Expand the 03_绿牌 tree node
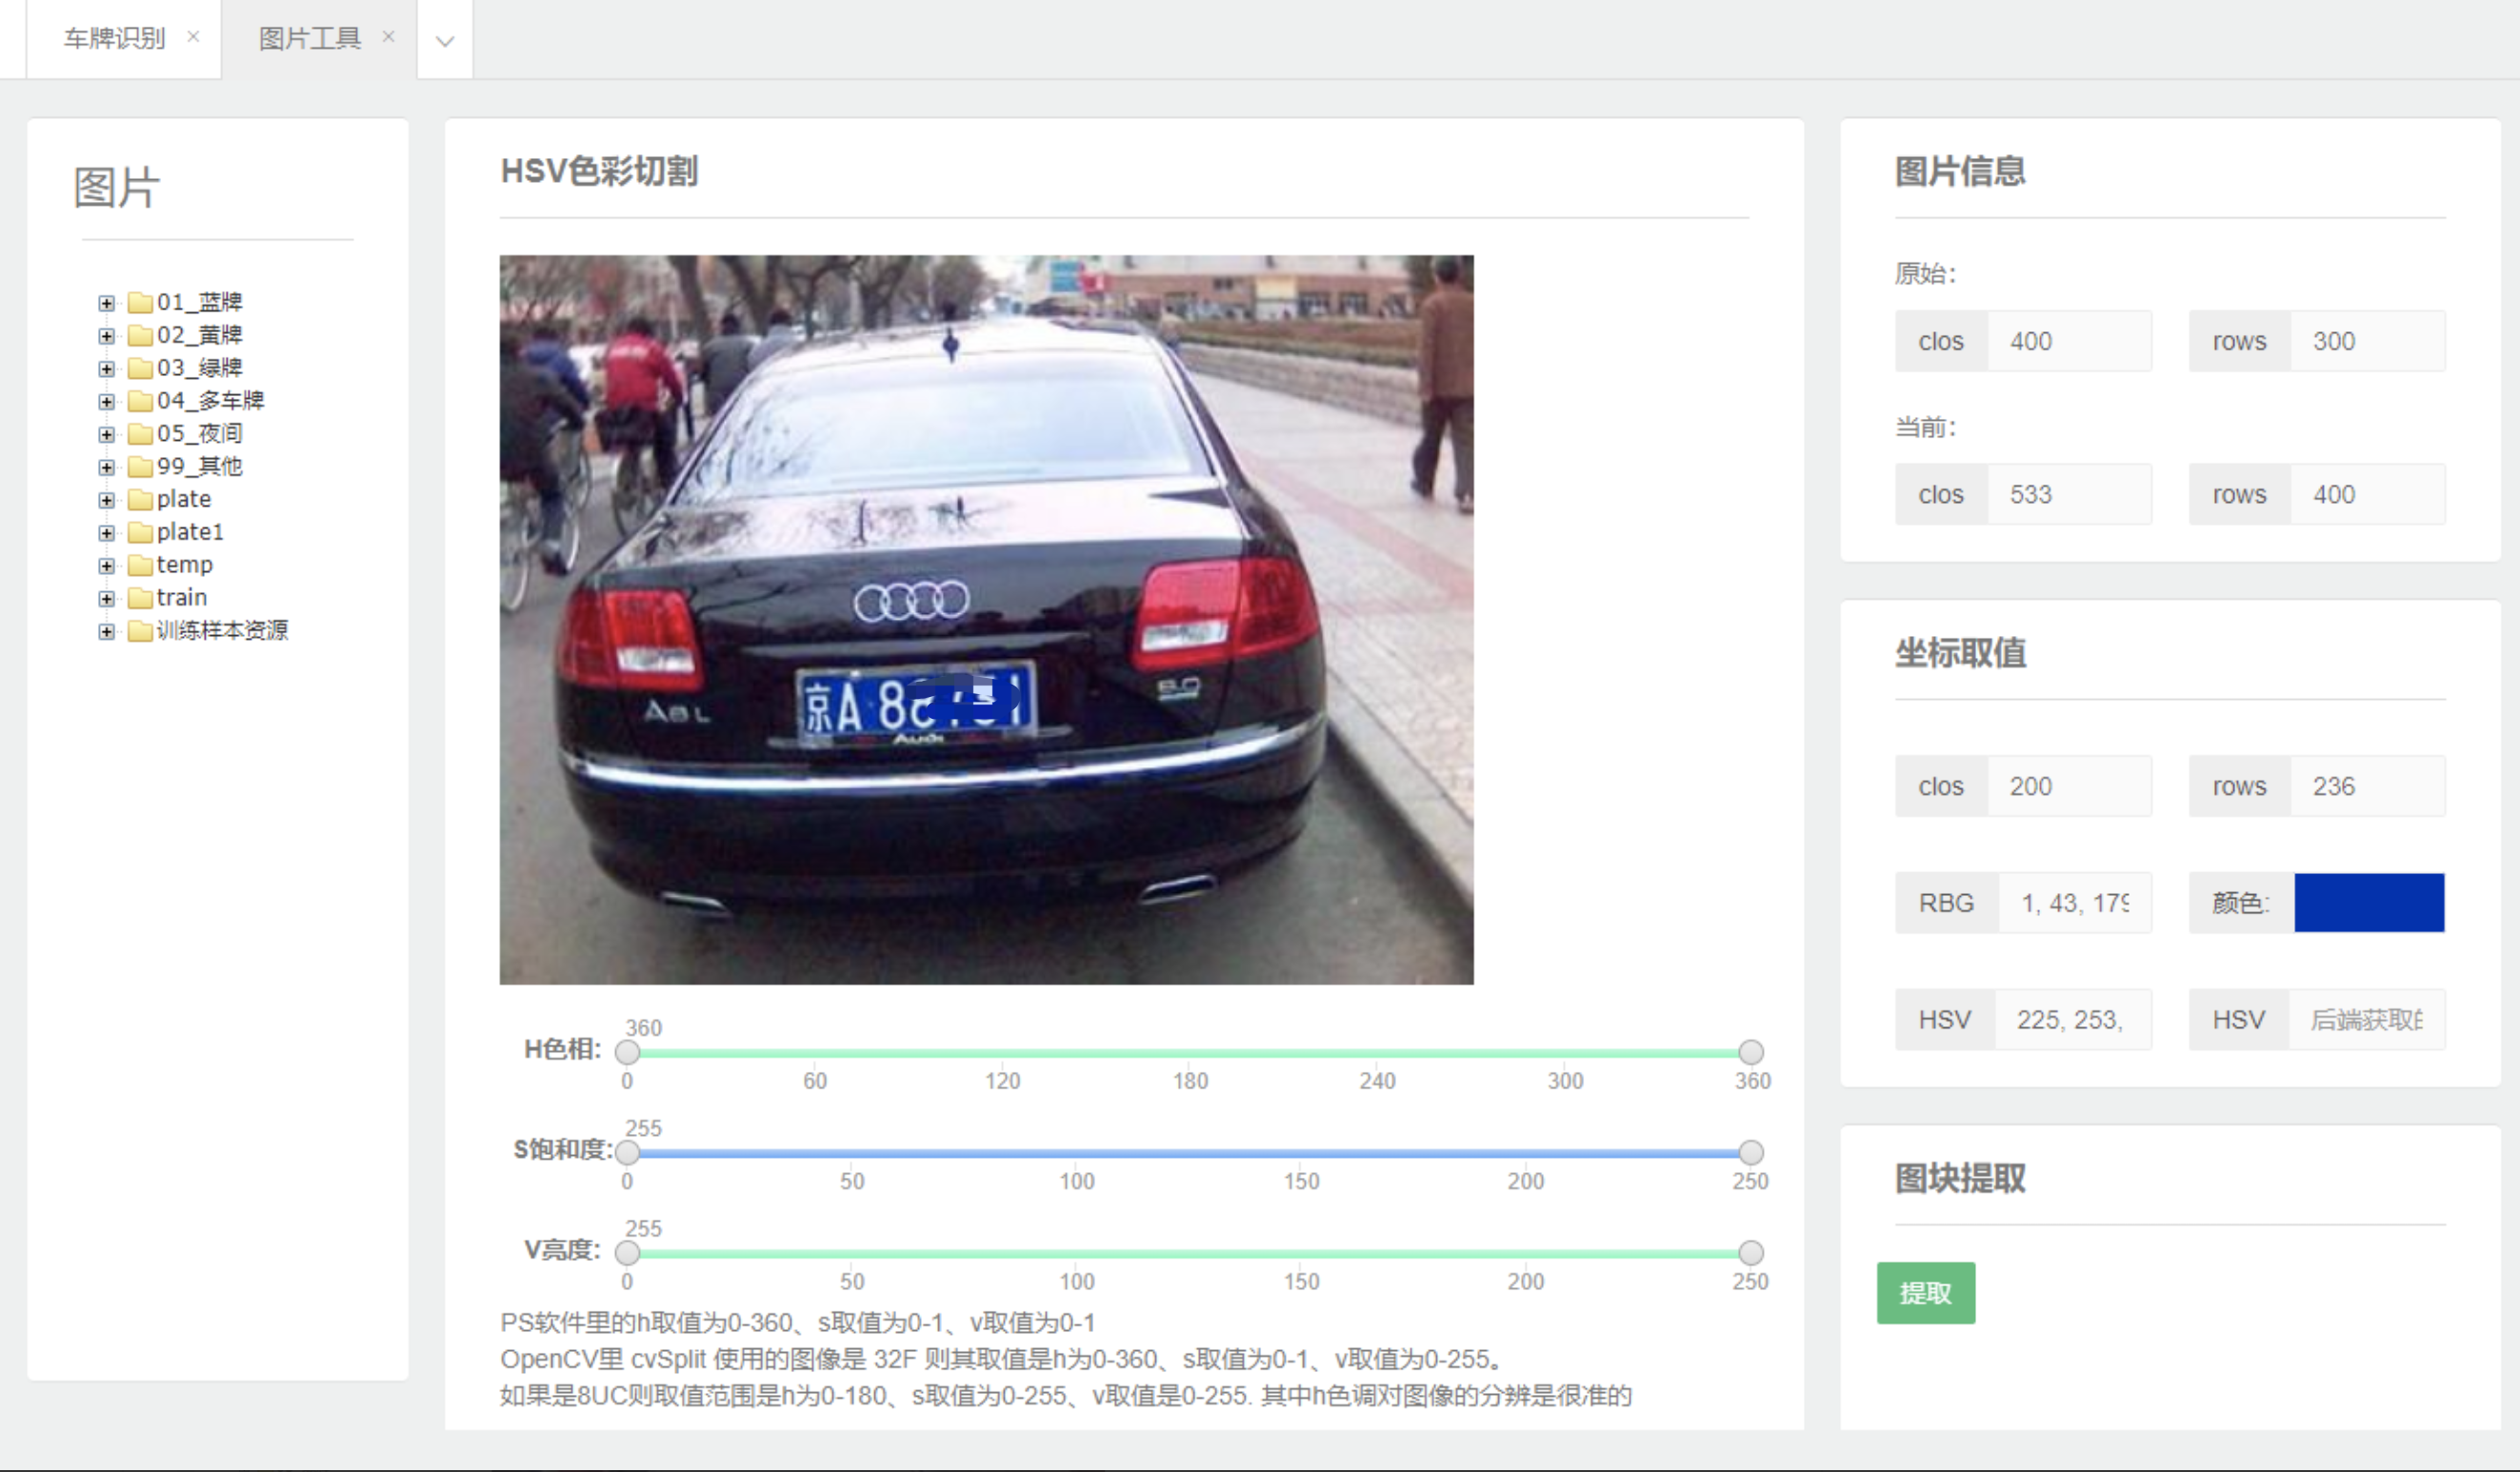The height and width of the screenshot is (1472, 2520). coord(106,368)
